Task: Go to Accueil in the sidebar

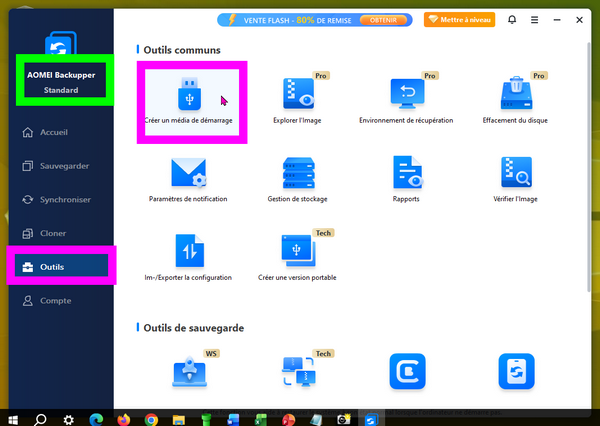Action: [x=54, y=133]
